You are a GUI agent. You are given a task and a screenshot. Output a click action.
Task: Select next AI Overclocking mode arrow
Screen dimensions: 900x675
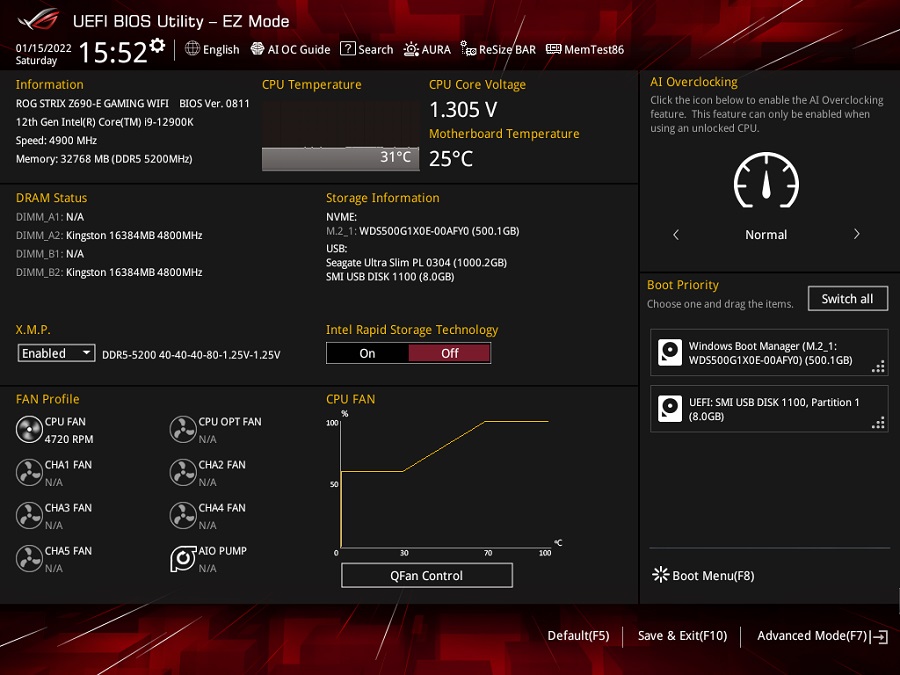(856, 234)
